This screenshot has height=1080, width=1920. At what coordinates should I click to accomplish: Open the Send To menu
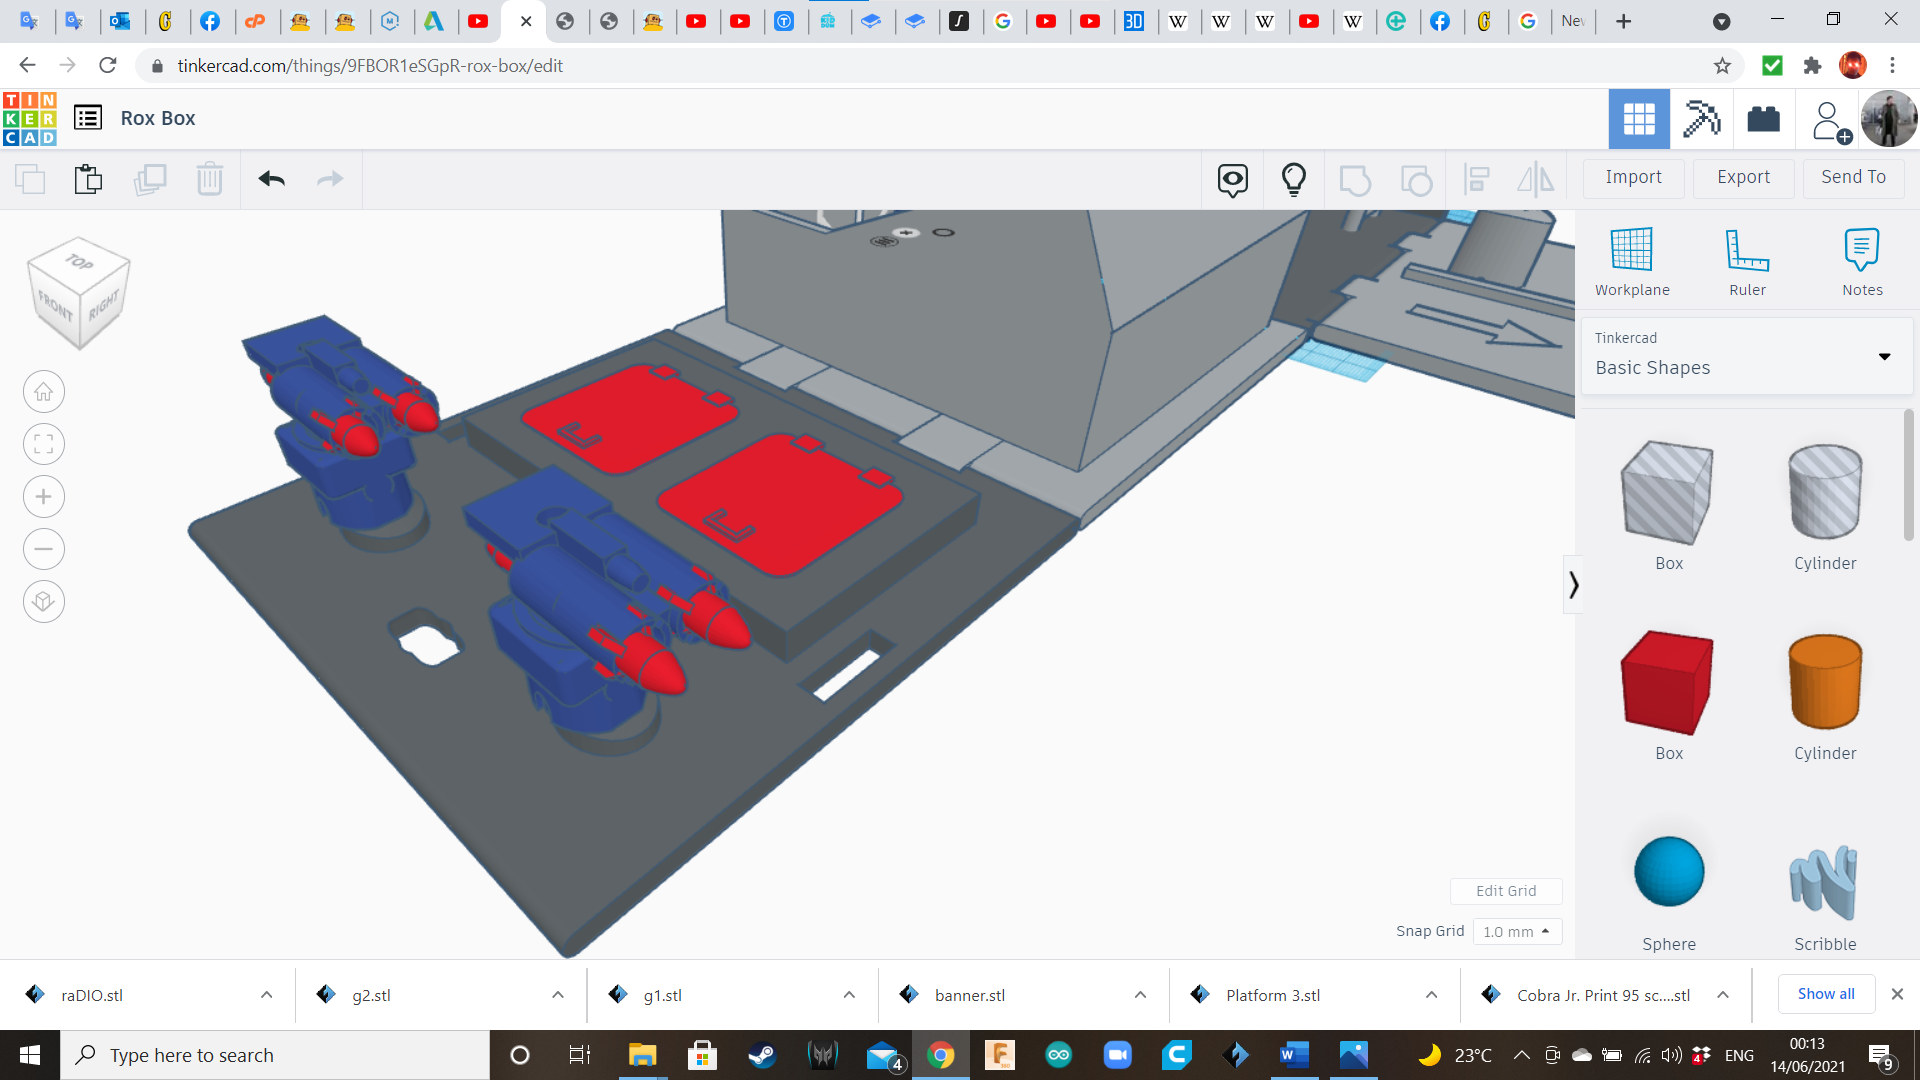(1853, 177)
